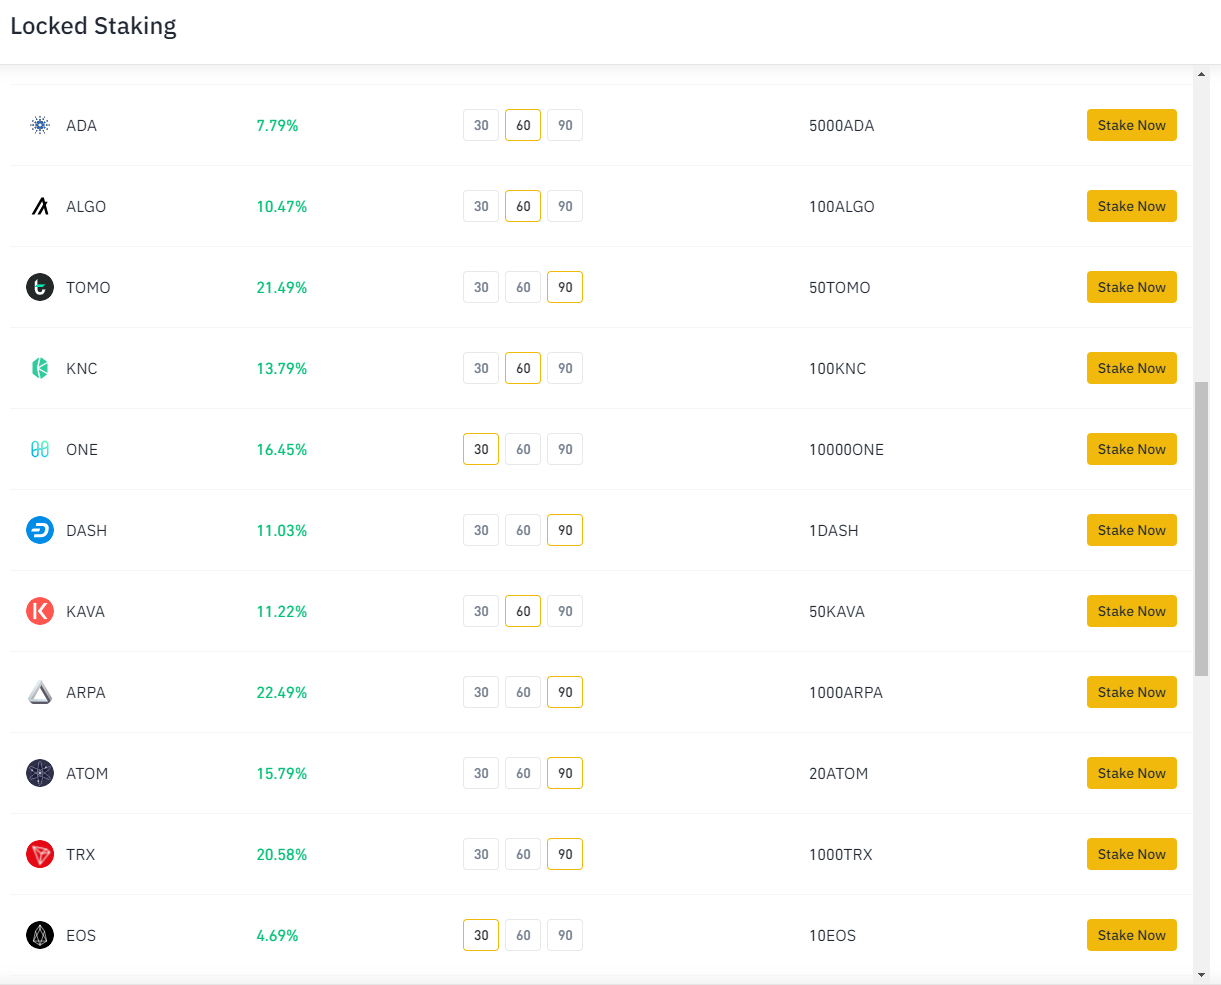
Task: Stake Now for DASH
Action: click(1132, 530)
